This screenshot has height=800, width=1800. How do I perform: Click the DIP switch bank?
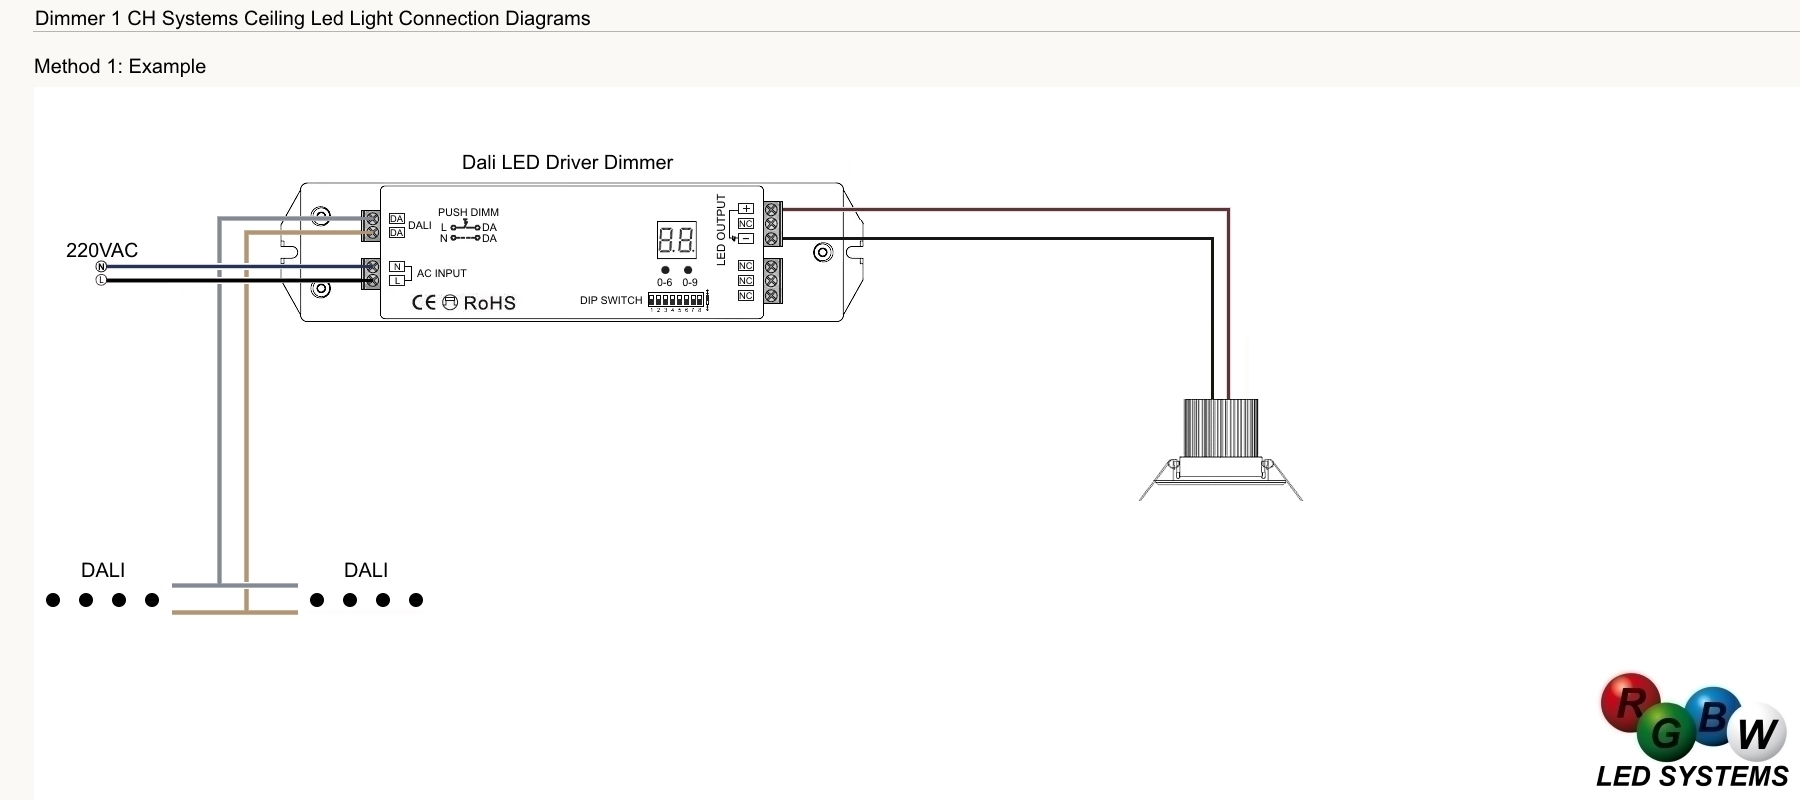click(677, 299)
